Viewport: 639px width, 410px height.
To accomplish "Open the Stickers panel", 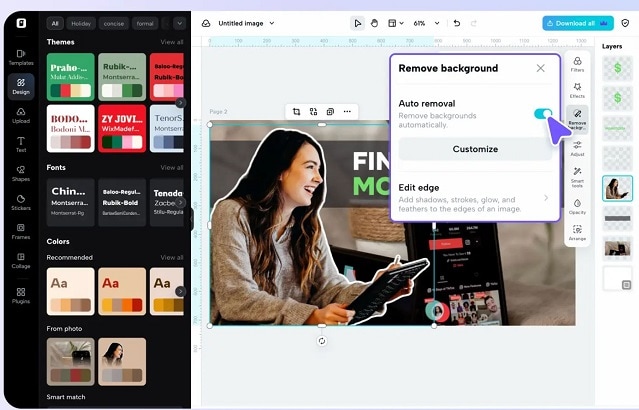I will 21,202.
